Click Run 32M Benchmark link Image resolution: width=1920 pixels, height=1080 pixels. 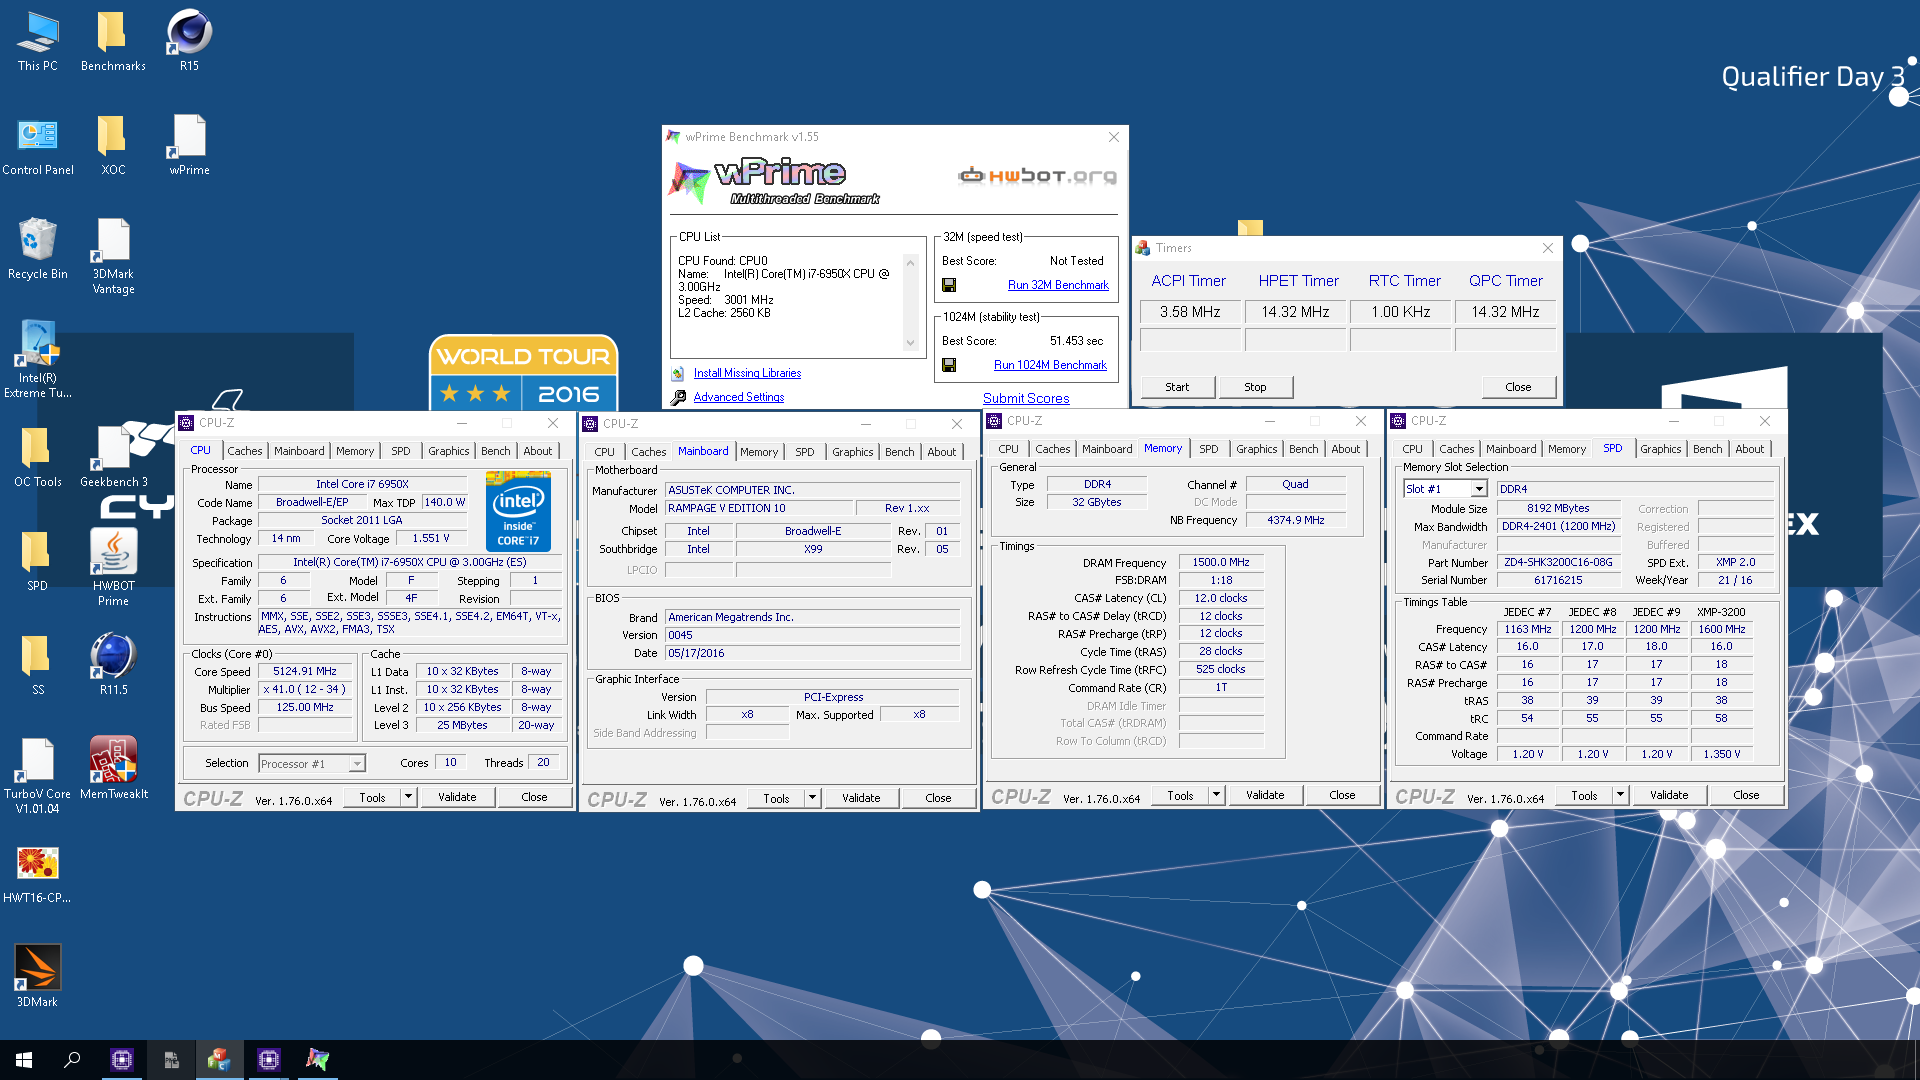coord(1058,285)
